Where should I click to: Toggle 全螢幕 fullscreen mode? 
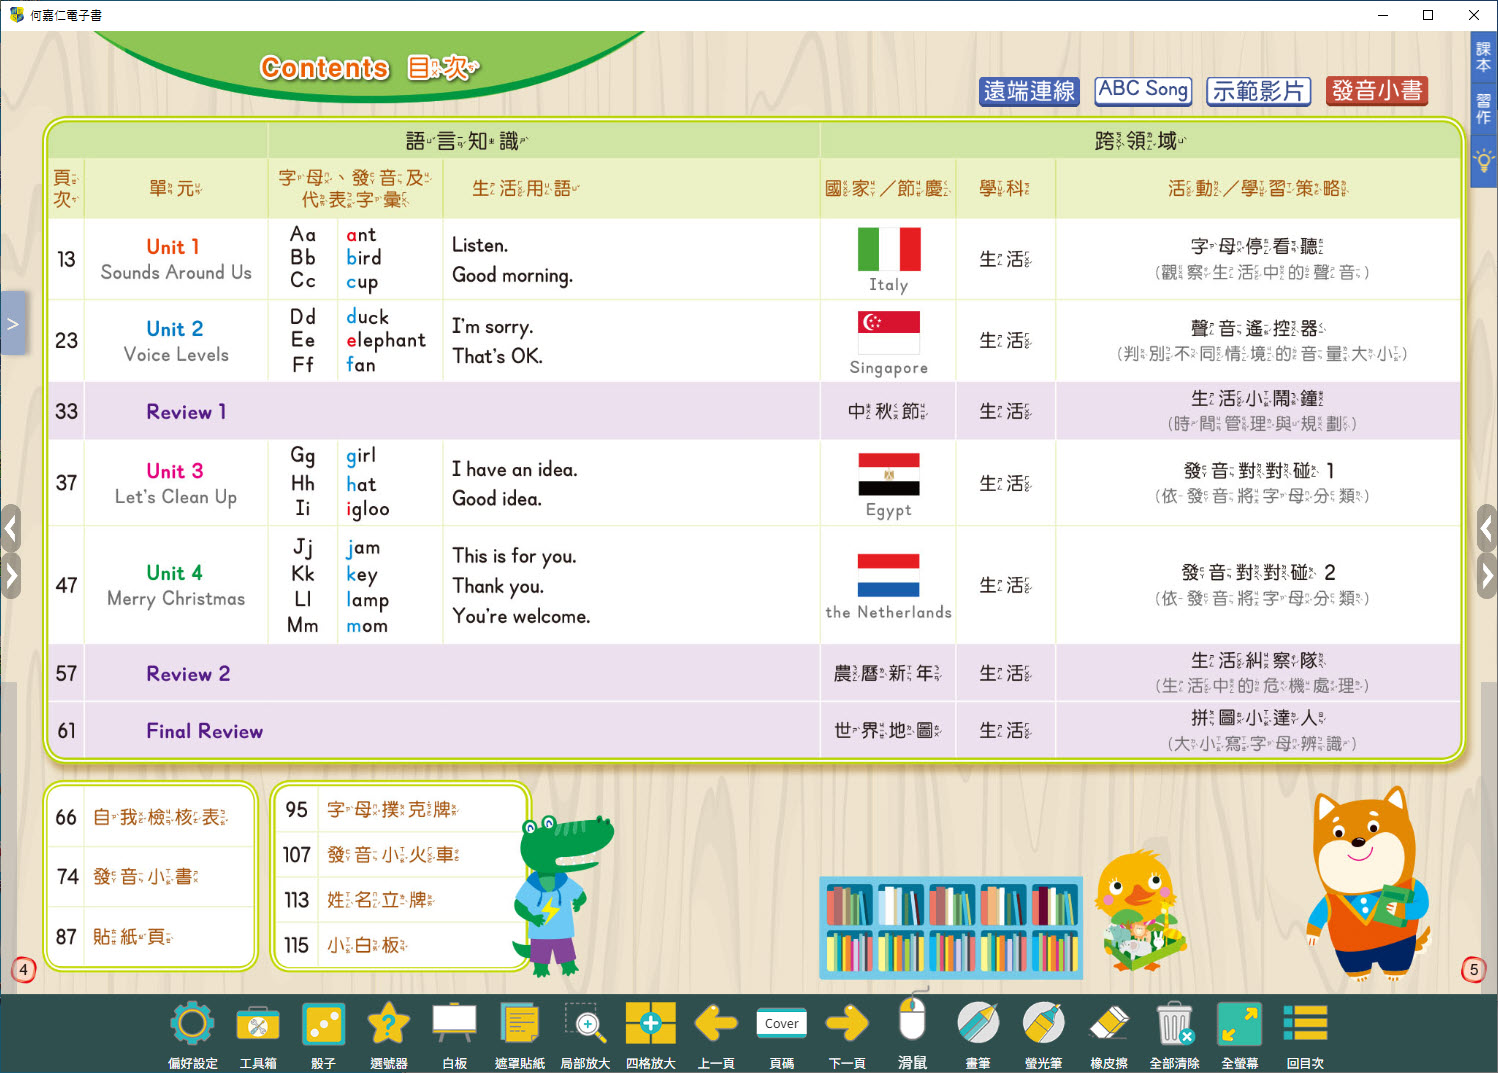1239,1024
